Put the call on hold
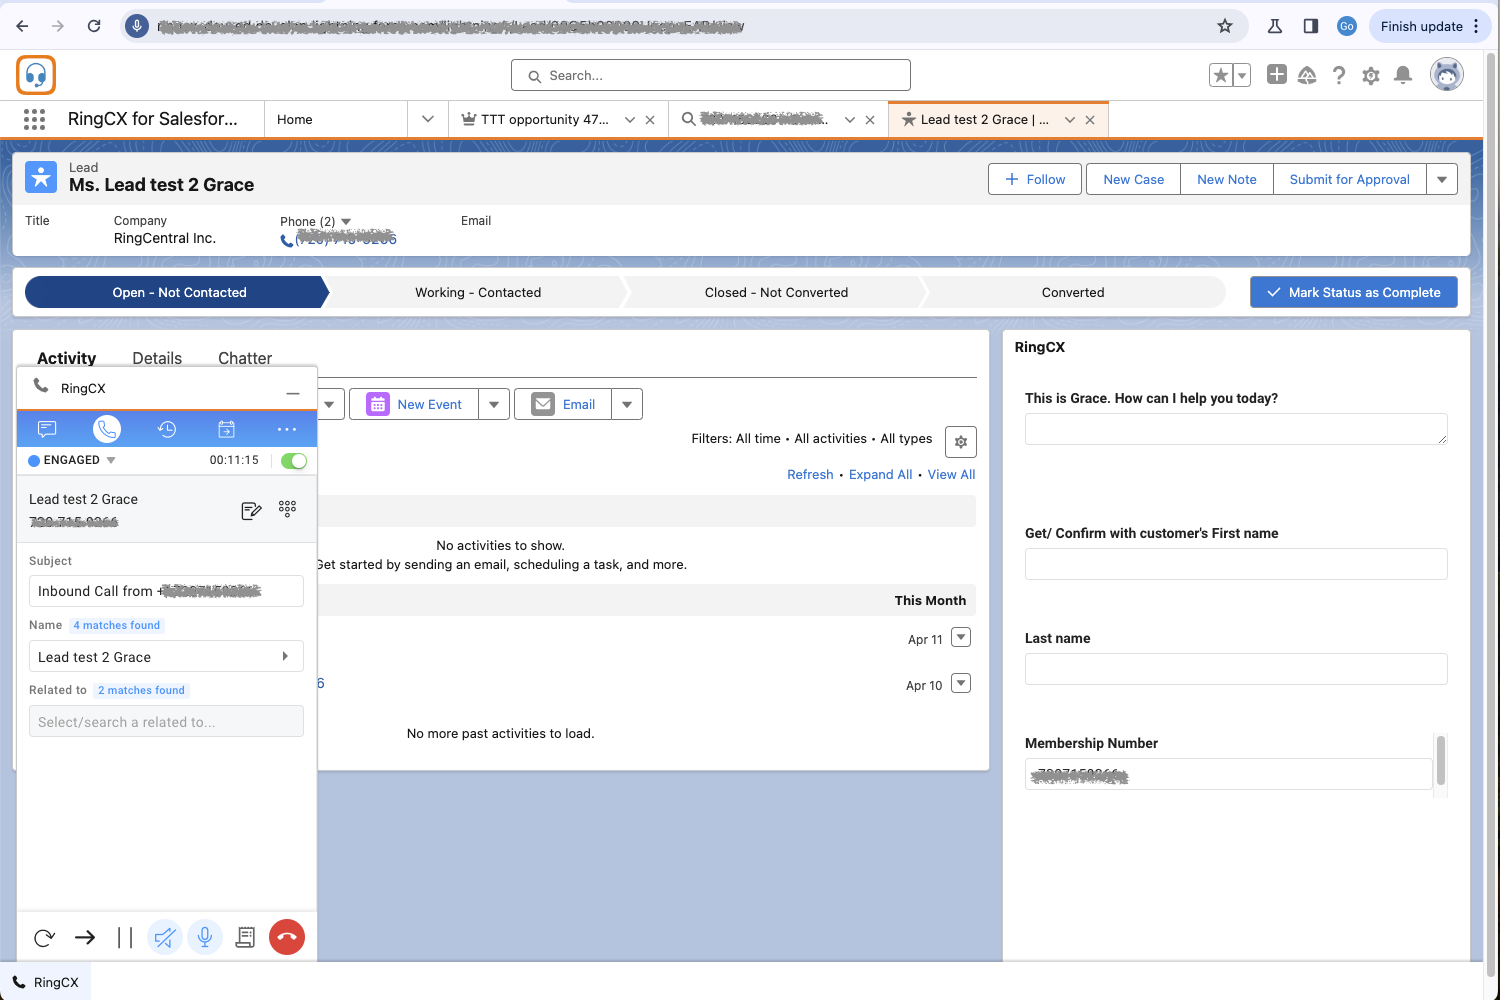Screen dimensions: 1500x1000 (x=125, y=937)
